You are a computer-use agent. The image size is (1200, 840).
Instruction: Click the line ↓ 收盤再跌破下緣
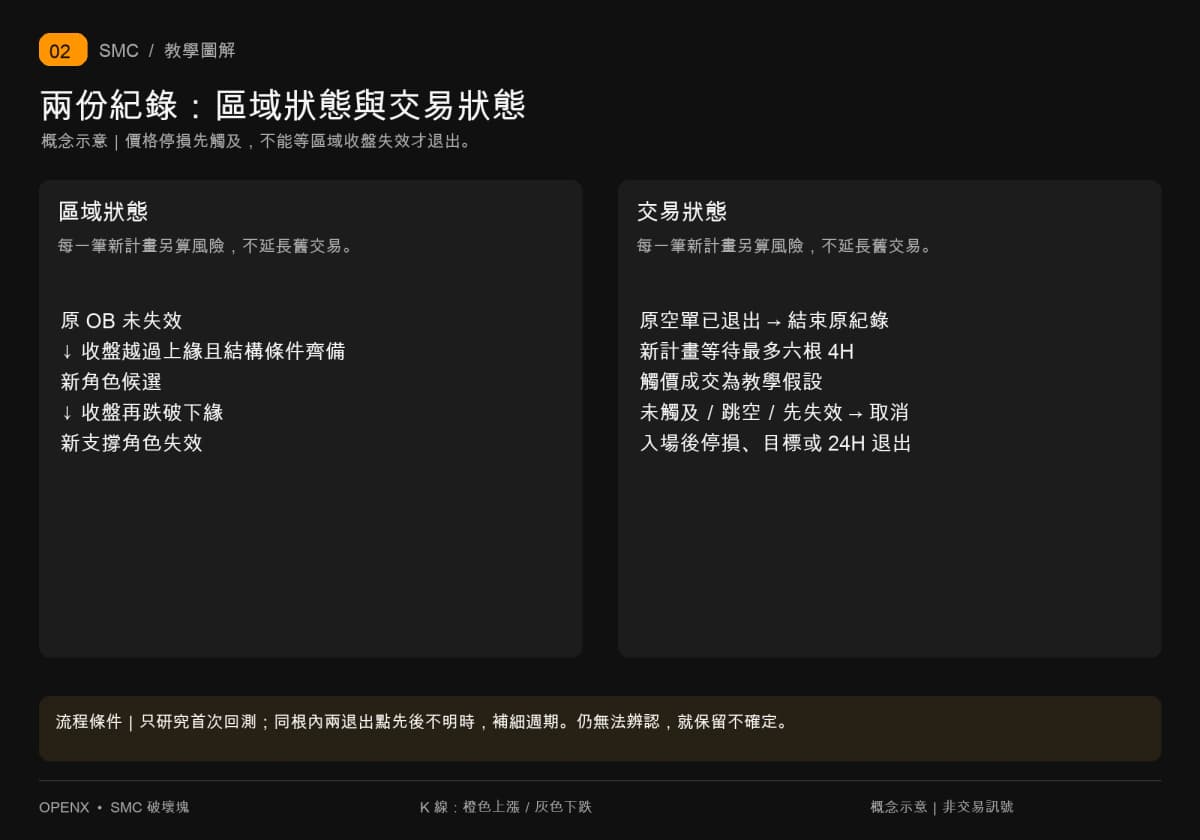click(142, 412)
